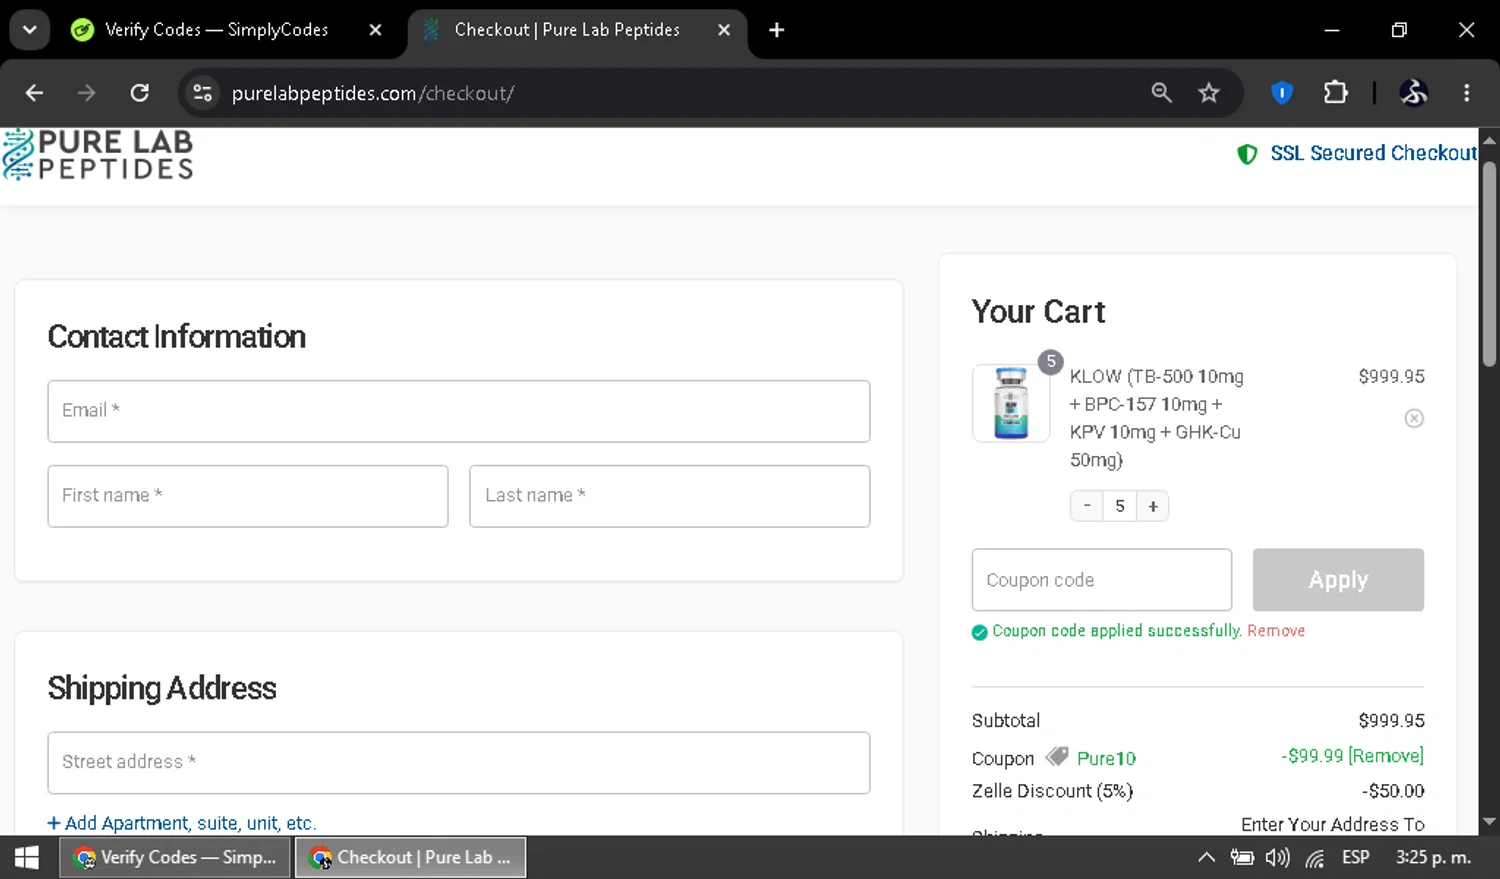Open the ESP language input indicator
The height and width of the screenshot is (879, 1500).
point(1356,857)
